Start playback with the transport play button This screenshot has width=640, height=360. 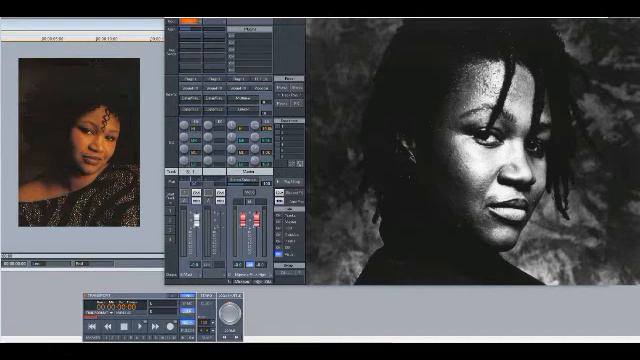tap(139, 327)
